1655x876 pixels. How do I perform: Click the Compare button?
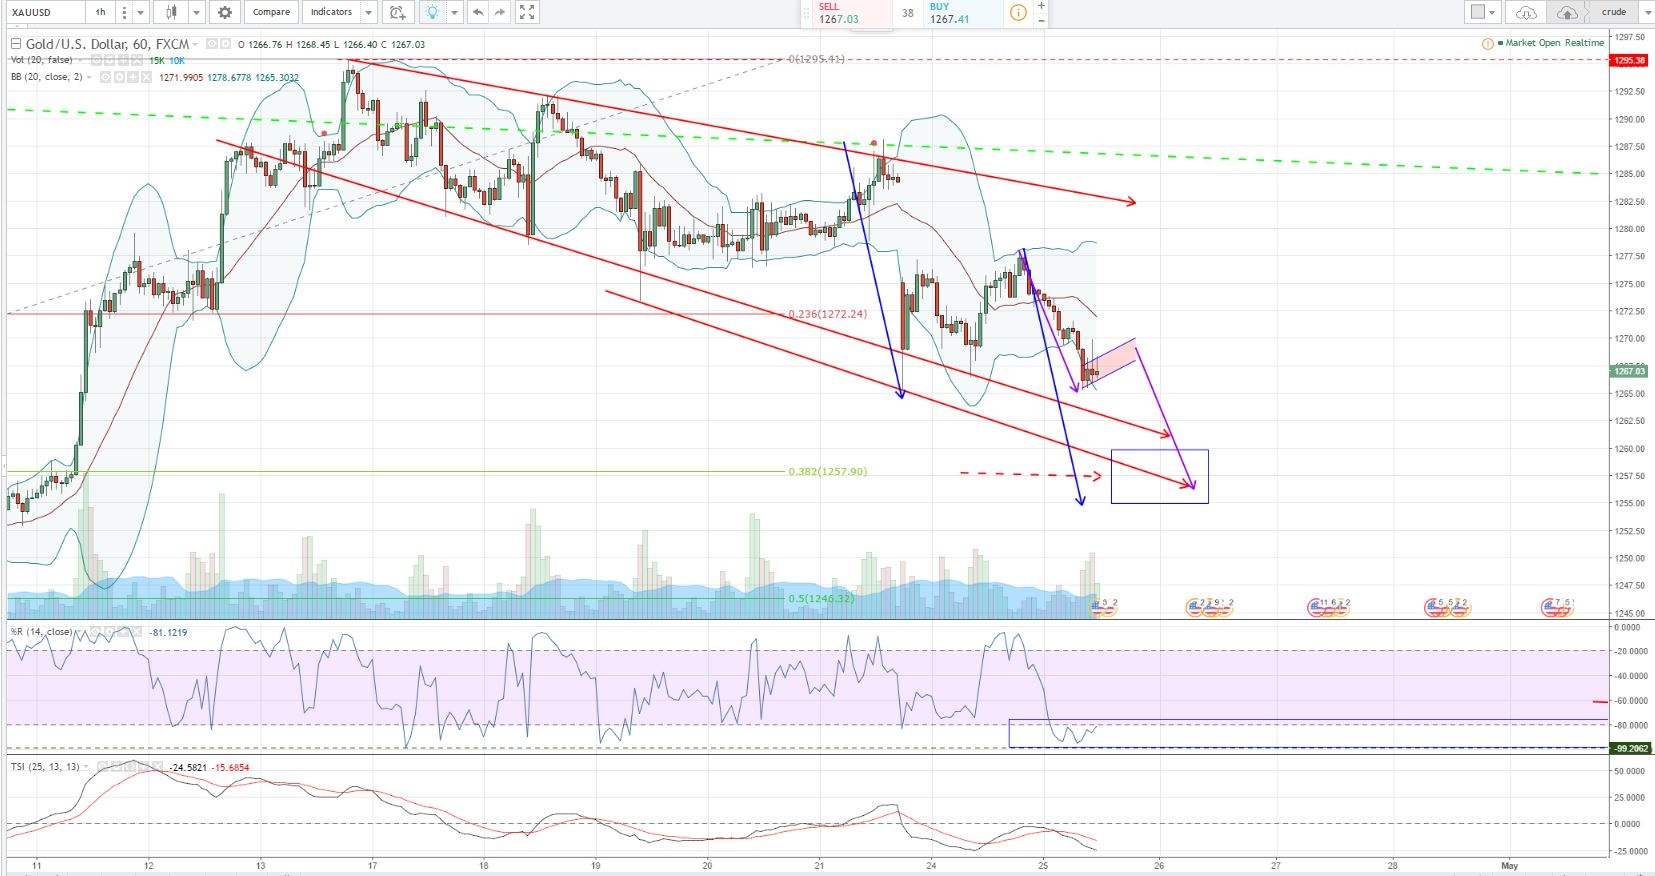pyautogui.click(x=271, y=12)
